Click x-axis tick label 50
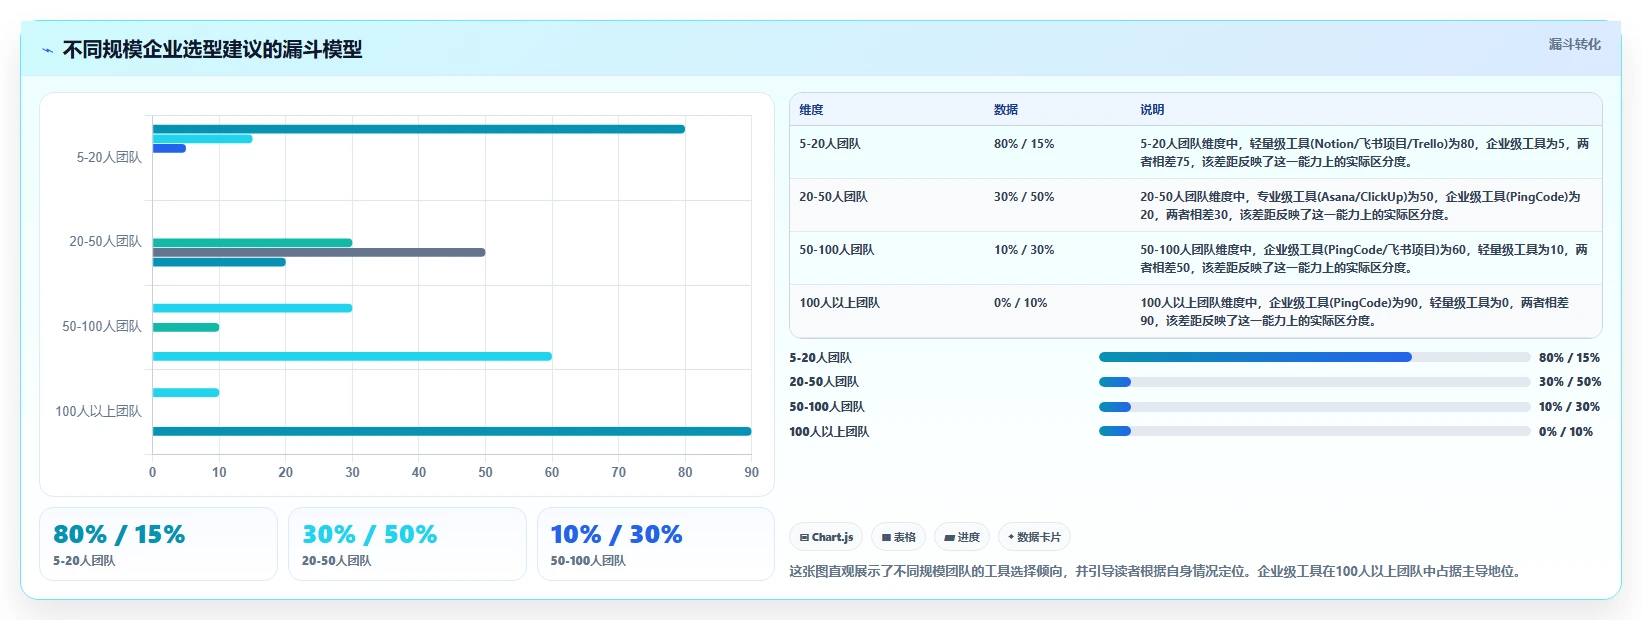This screenshot has height=620, width=1642. coord(485,473)
